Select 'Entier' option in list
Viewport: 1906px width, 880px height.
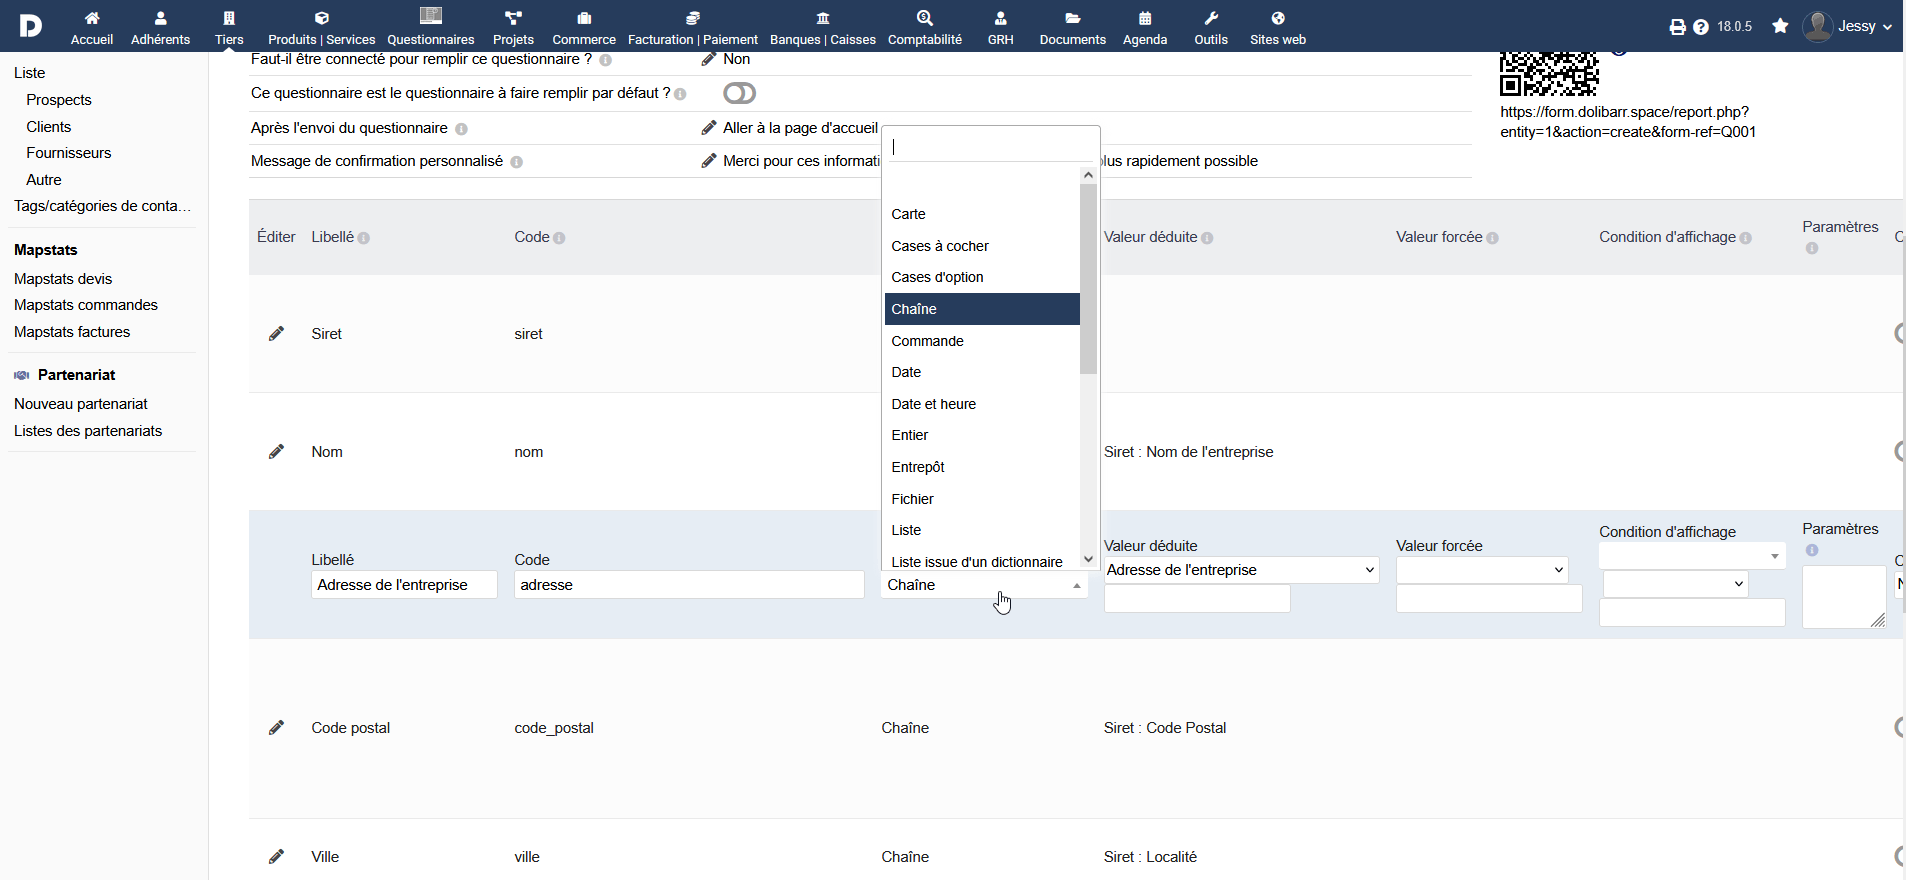click(982, 435)
